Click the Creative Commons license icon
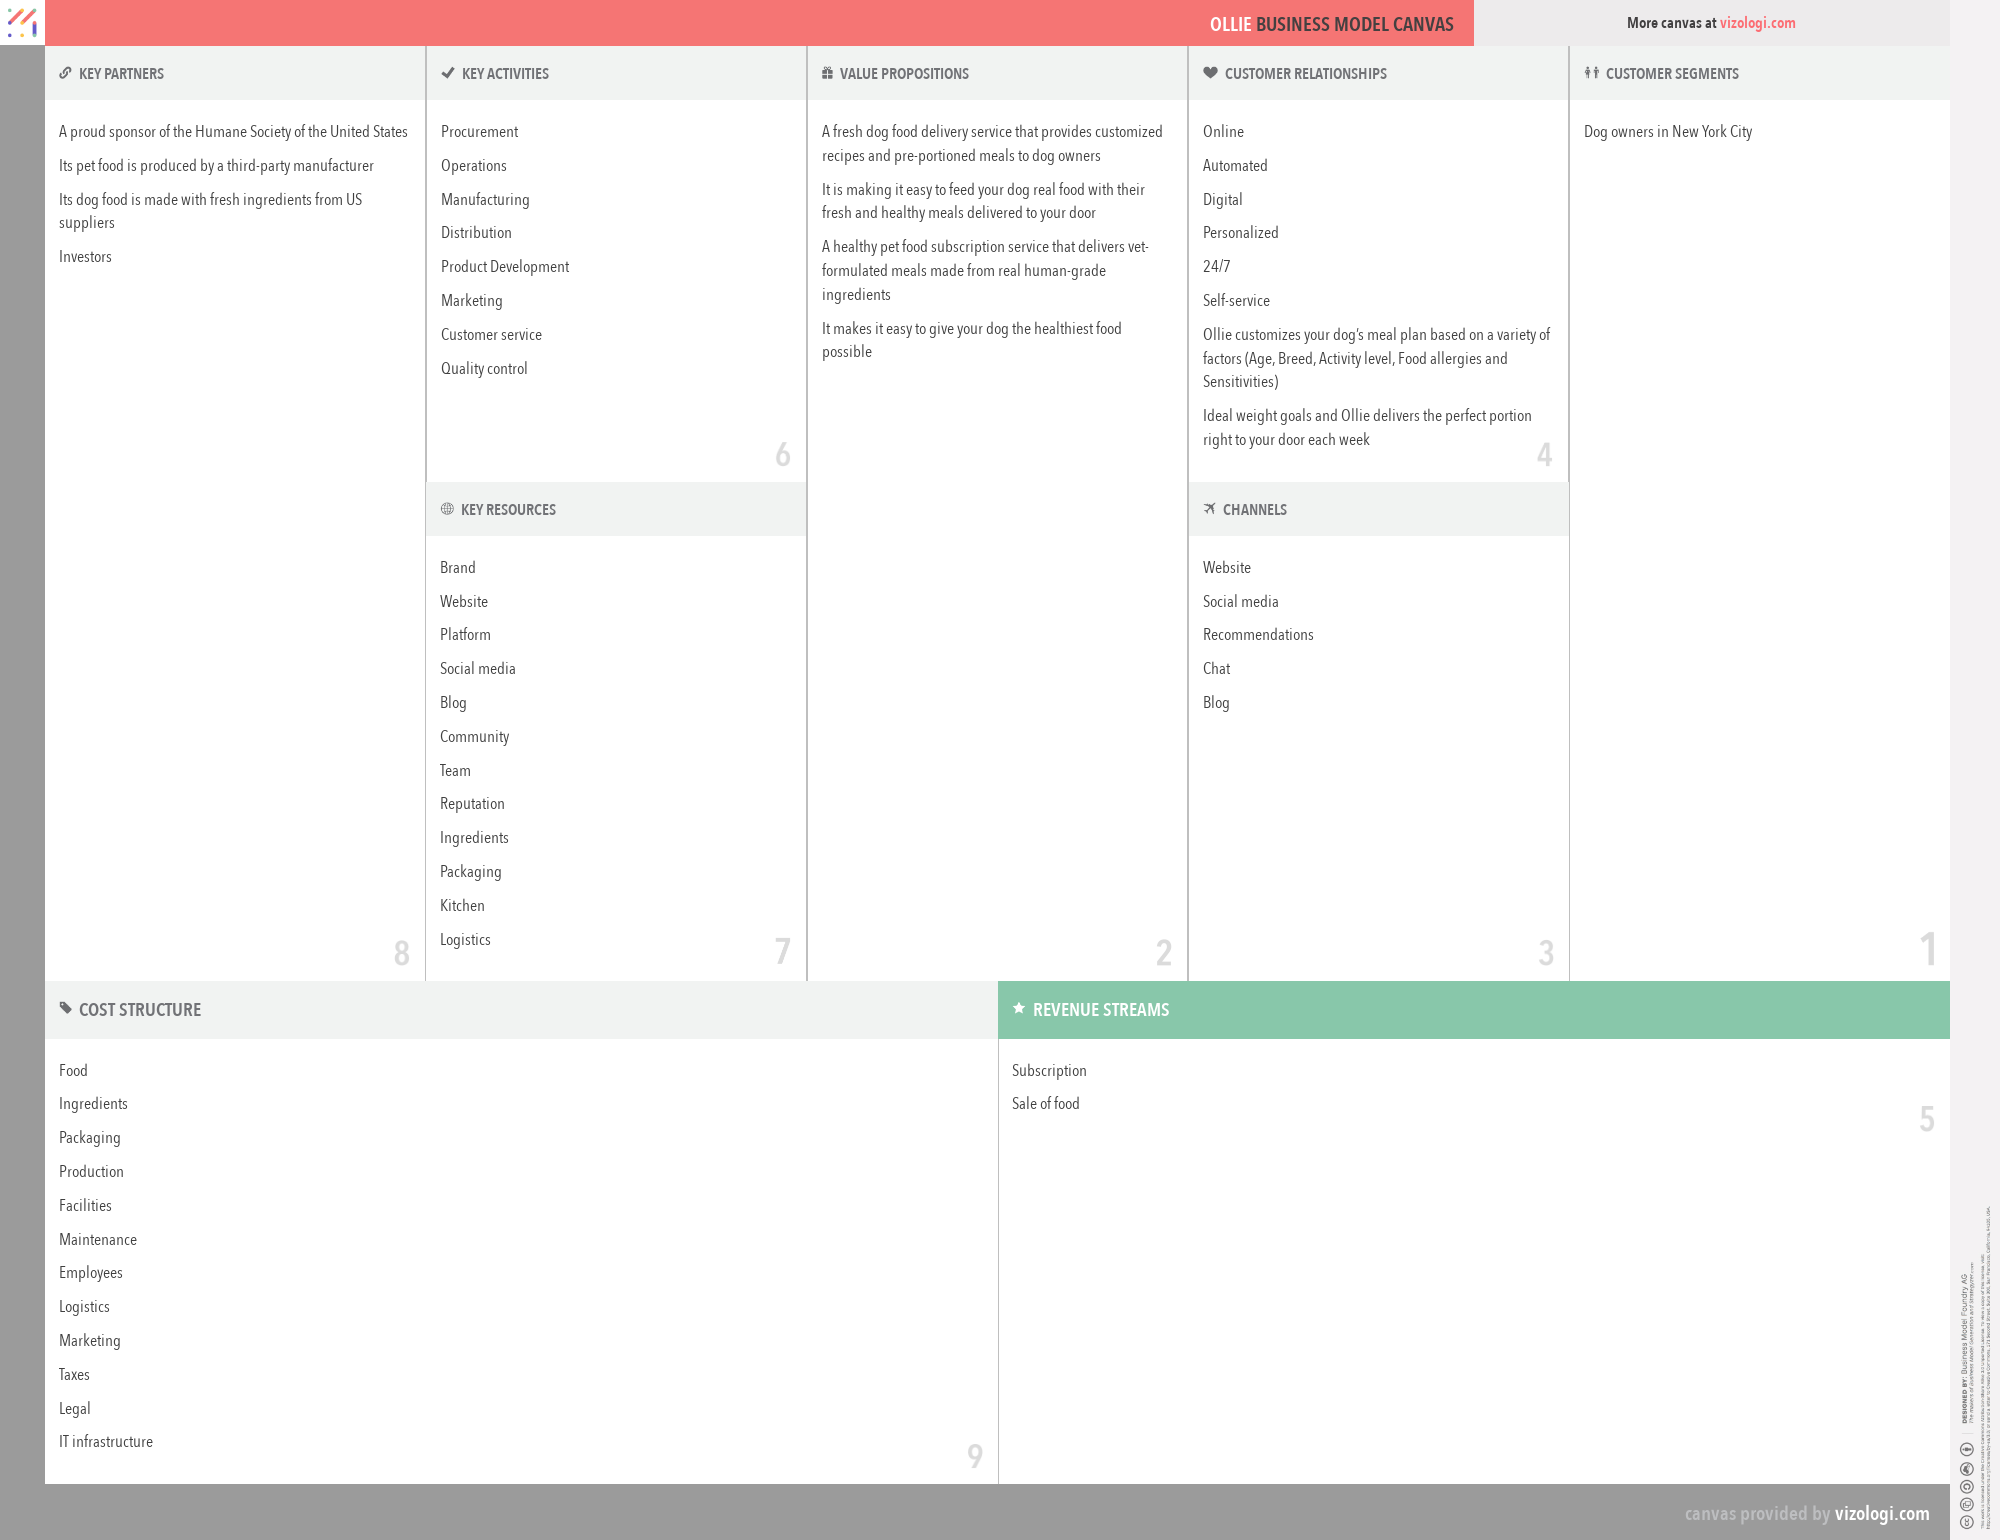 [1966, 1522]
